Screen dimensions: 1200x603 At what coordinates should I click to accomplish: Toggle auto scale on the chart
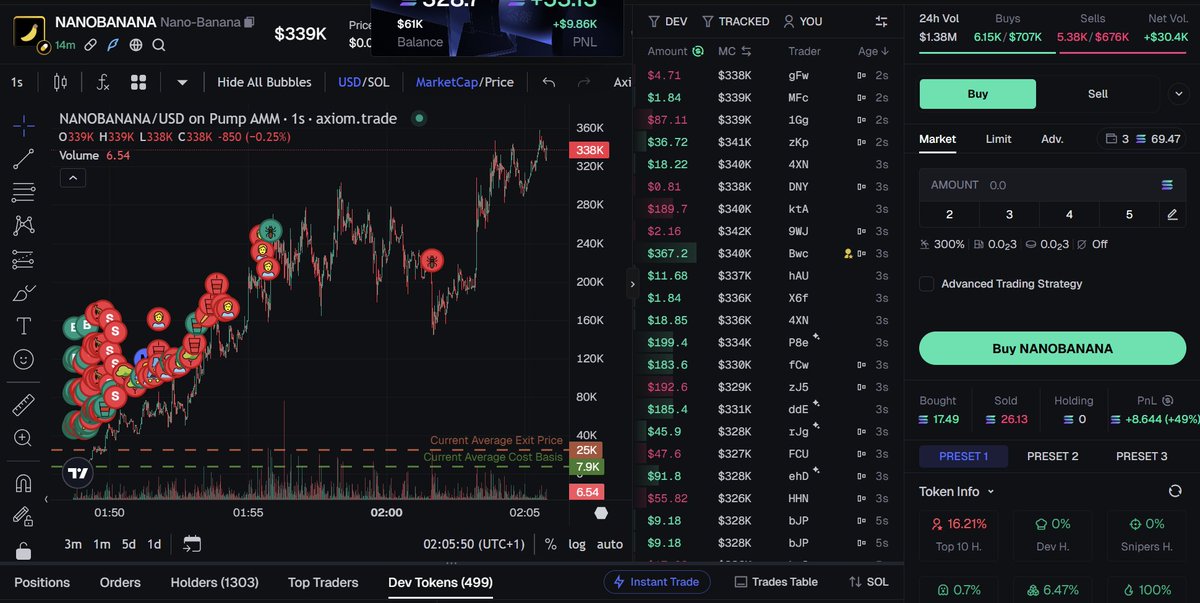610,544
